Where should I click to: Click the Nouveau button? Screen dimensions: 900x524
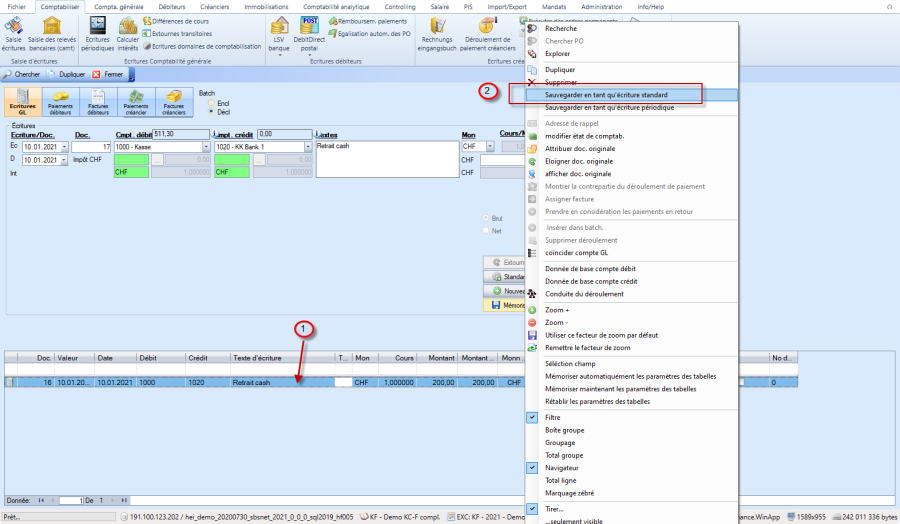pyautogui.click(x=505, y=291)
